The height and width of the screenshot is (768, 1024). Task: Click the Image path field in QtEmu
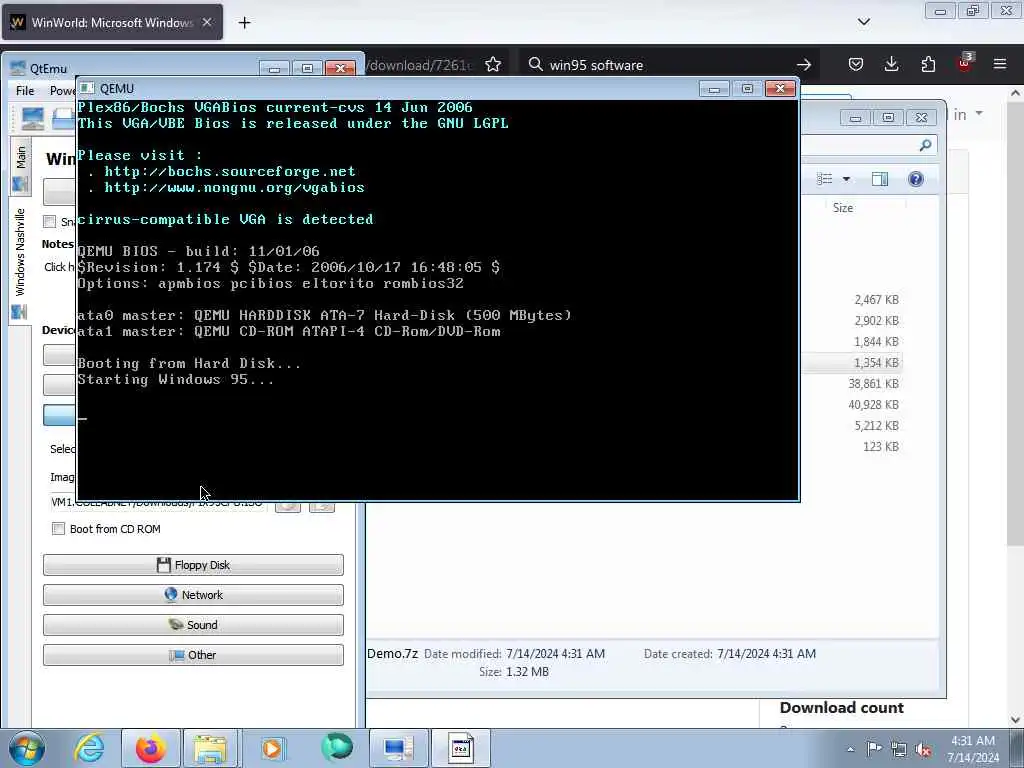point(157,503)
